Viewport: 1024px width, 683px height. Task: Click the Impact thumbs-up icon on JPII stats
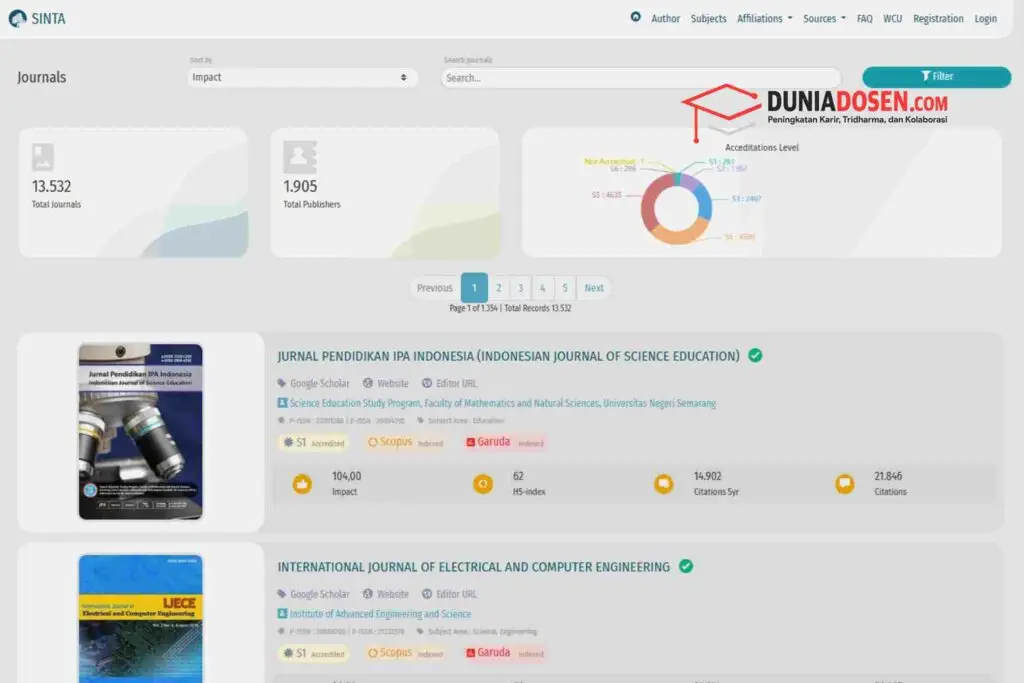(303, 484)
